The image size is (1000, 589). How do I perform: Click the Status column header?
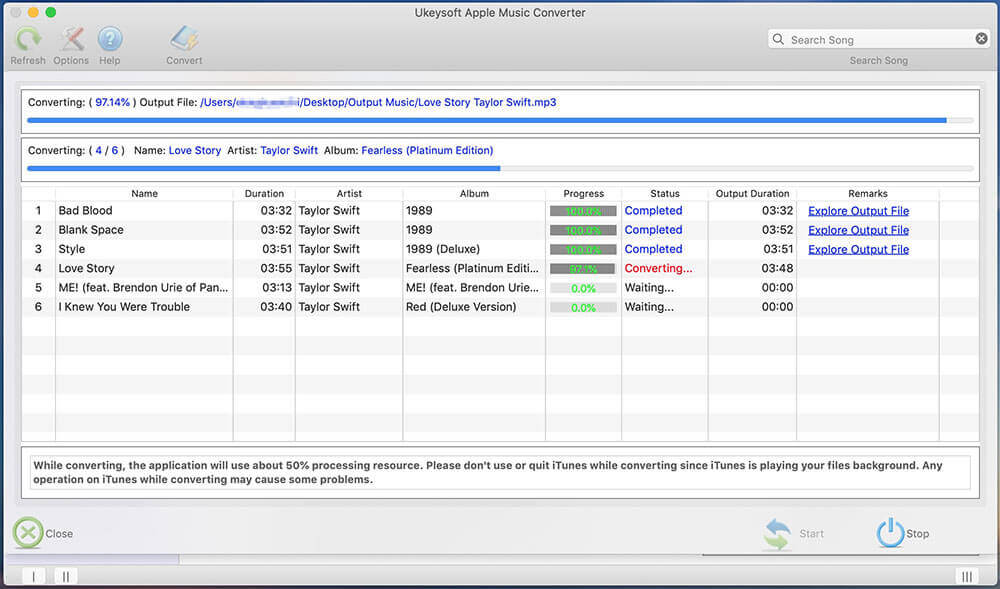(665, 193)
